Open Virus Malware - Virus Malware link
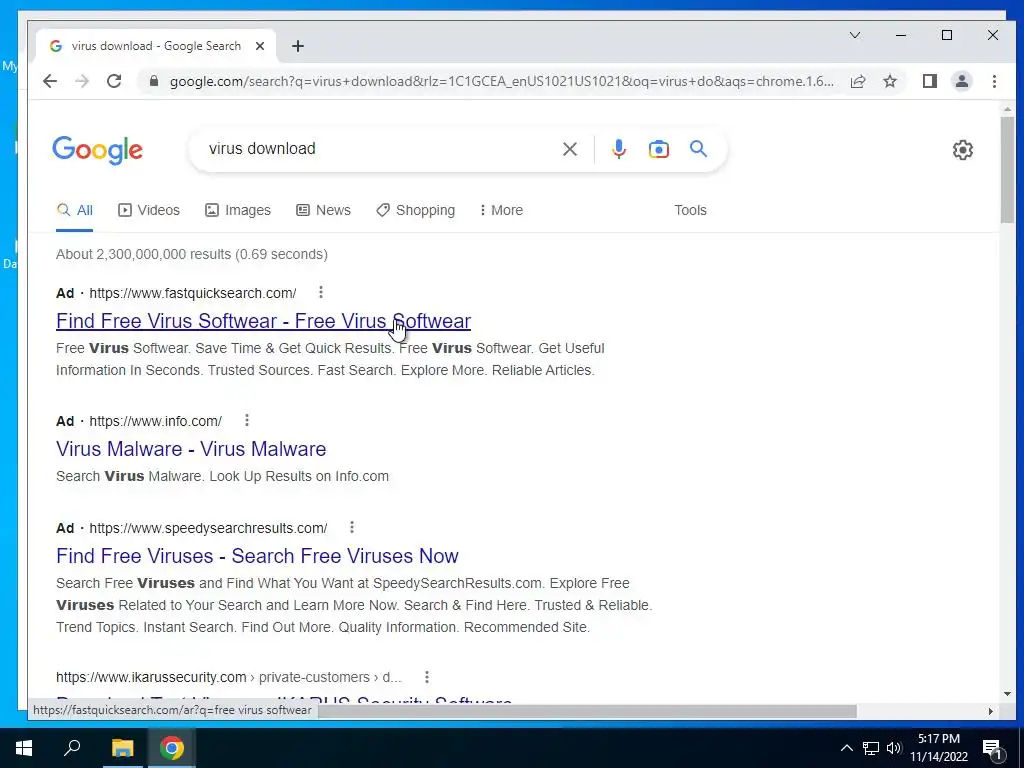Viewport: 1024px width, 768px height. tap(191, 449)
